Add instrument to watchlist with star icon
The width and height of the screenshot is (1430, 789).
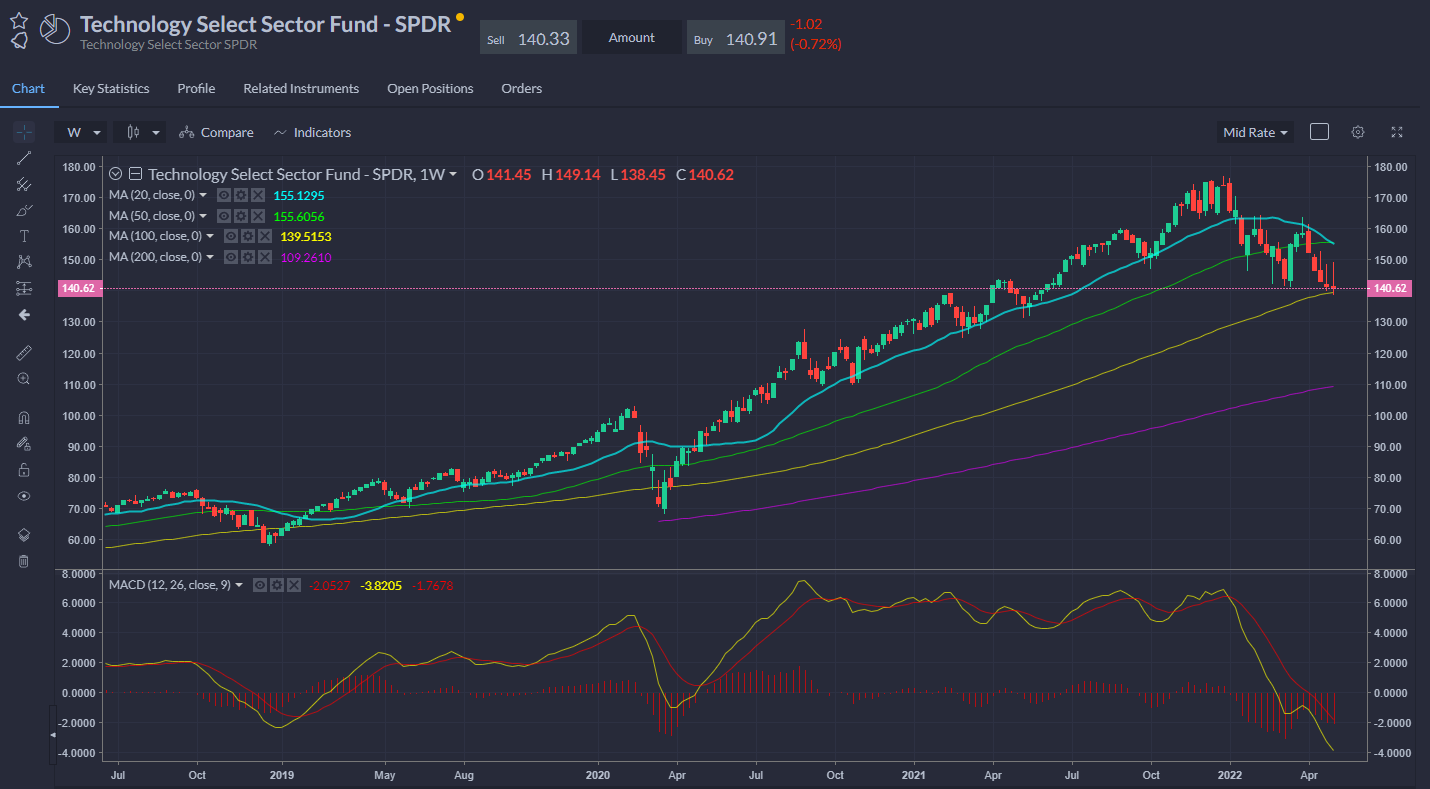(x=19, y=20)
